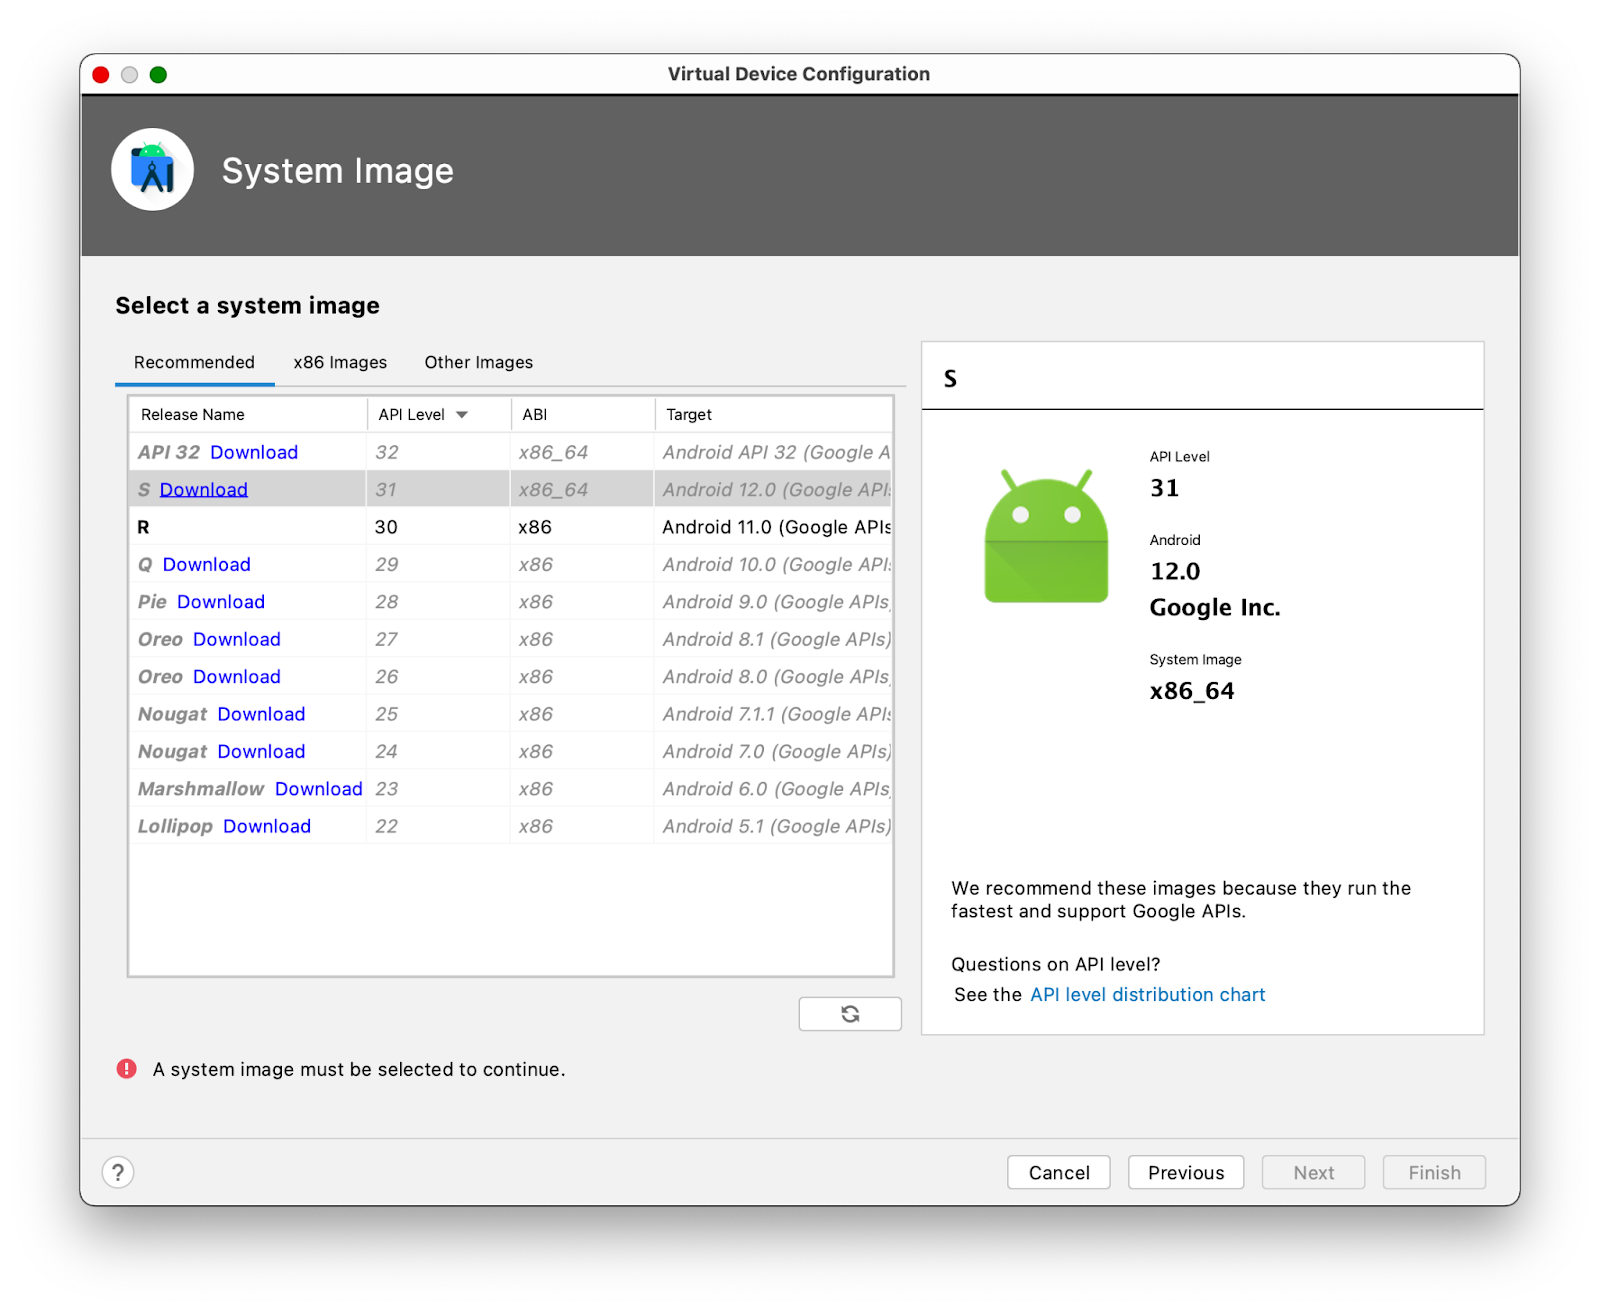This screenshot has height=1312, width=1600.
Task: Sort by the ABI column header
Action: [x=533, y=413]
